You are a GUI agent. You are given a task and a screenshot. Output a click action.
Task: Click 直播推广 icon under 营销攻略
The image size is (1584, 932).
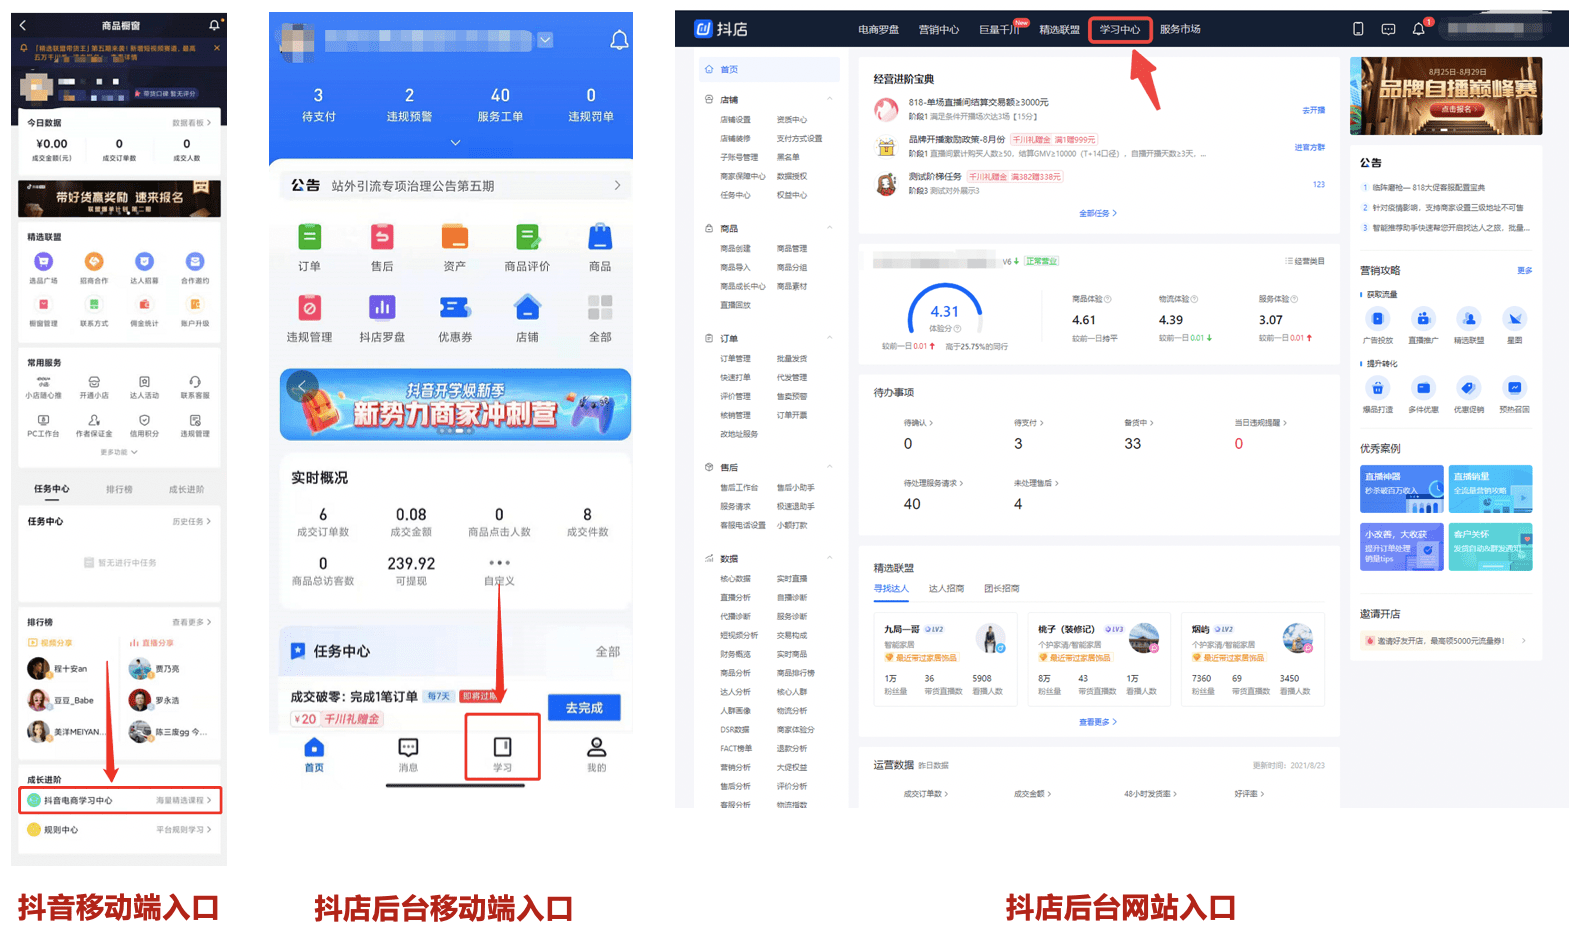point(1423,319)
